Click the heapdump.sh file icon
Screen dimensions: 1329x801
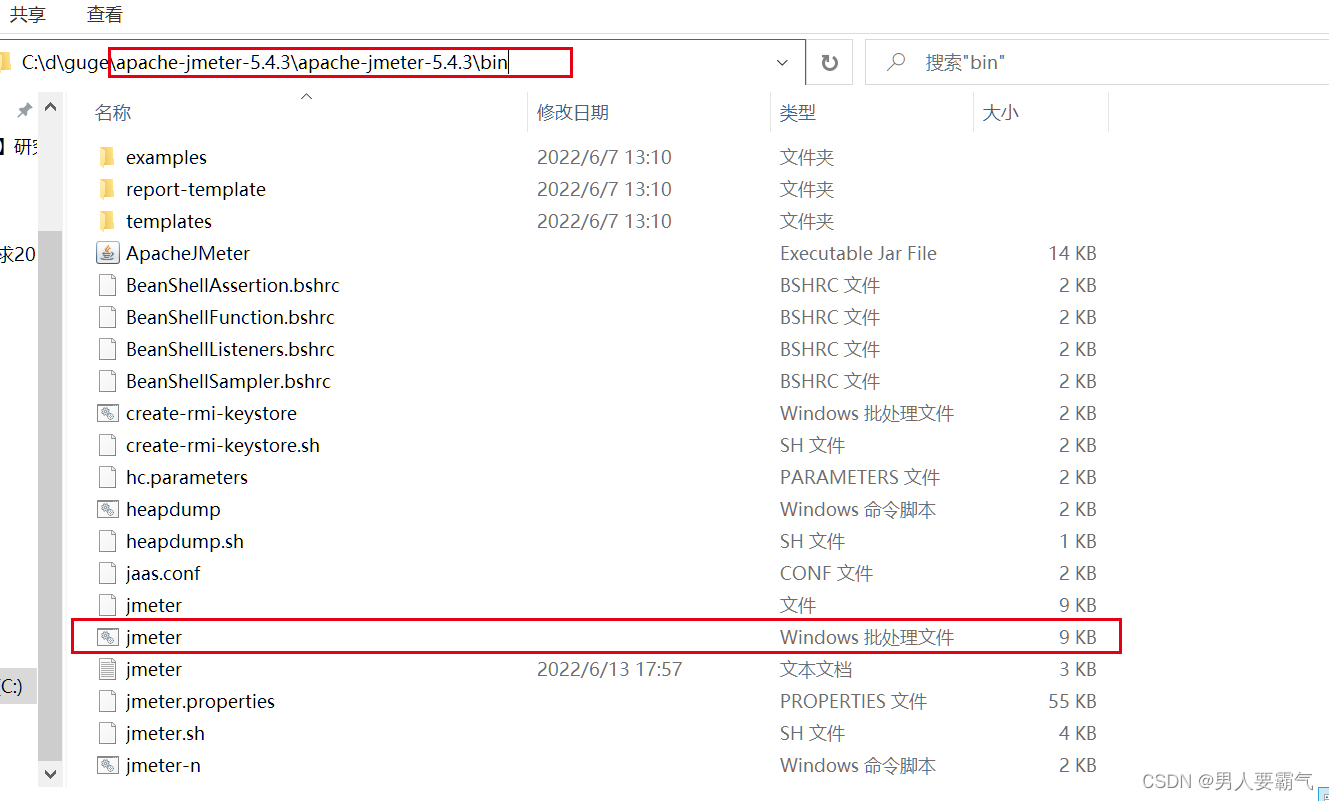[x=108, y=541]
